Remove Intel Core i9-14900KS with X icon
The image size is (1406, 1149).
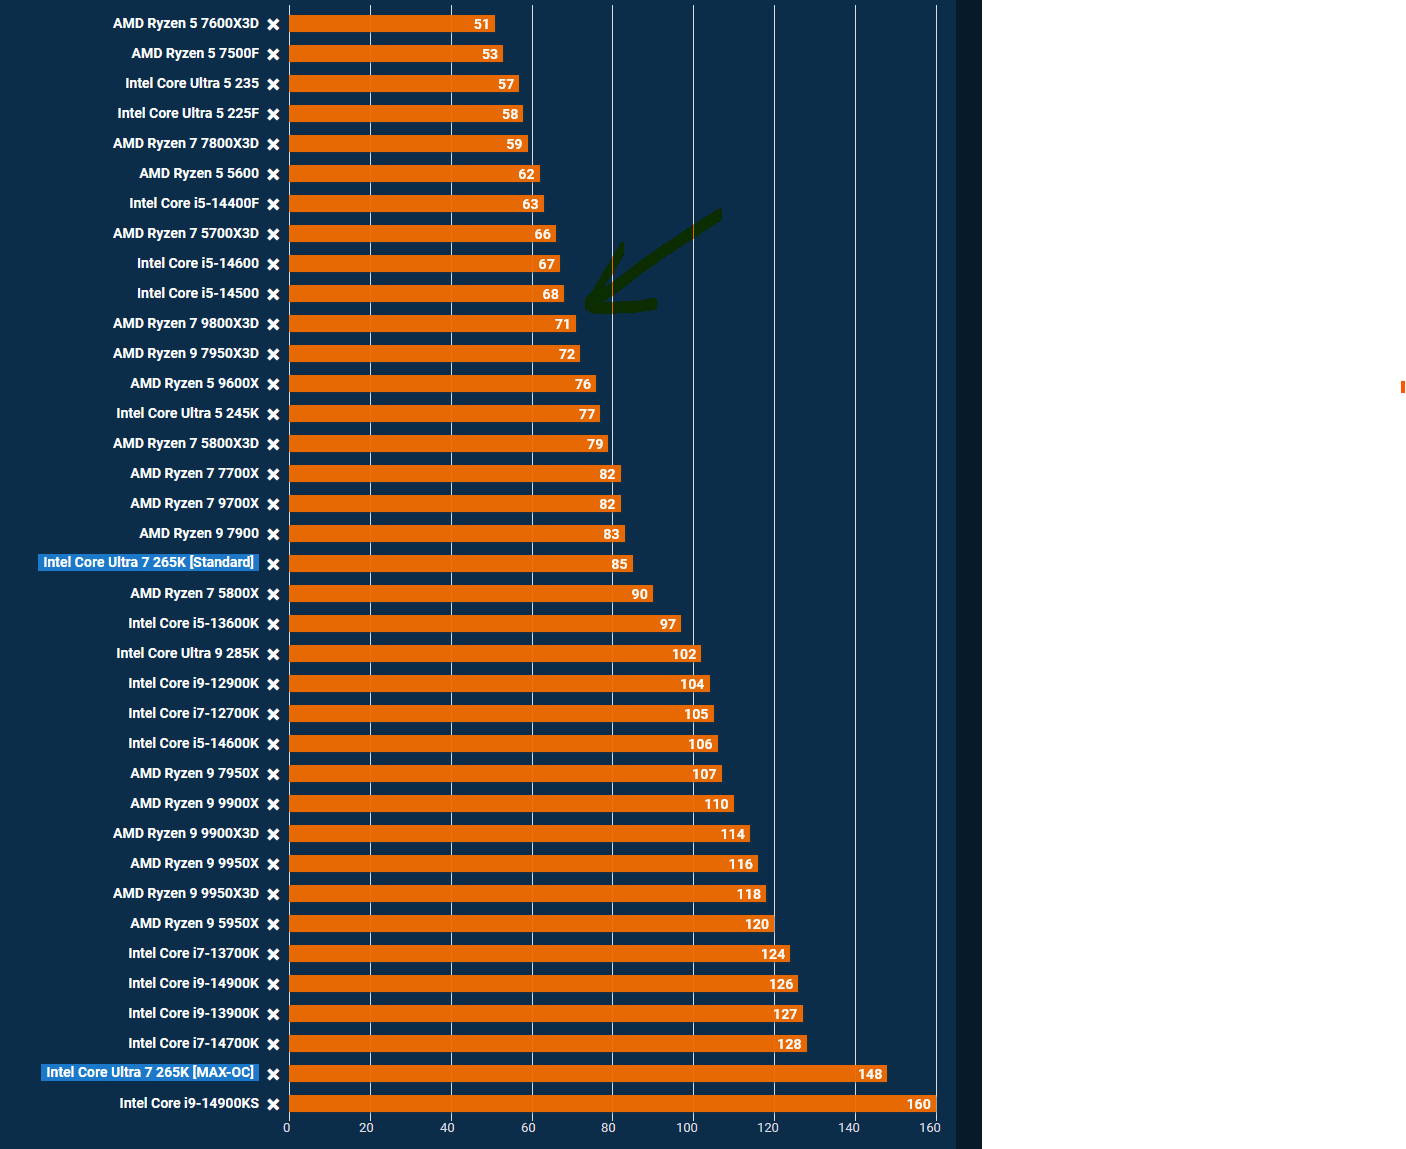pyautogui.click(x=273, y=1104)
